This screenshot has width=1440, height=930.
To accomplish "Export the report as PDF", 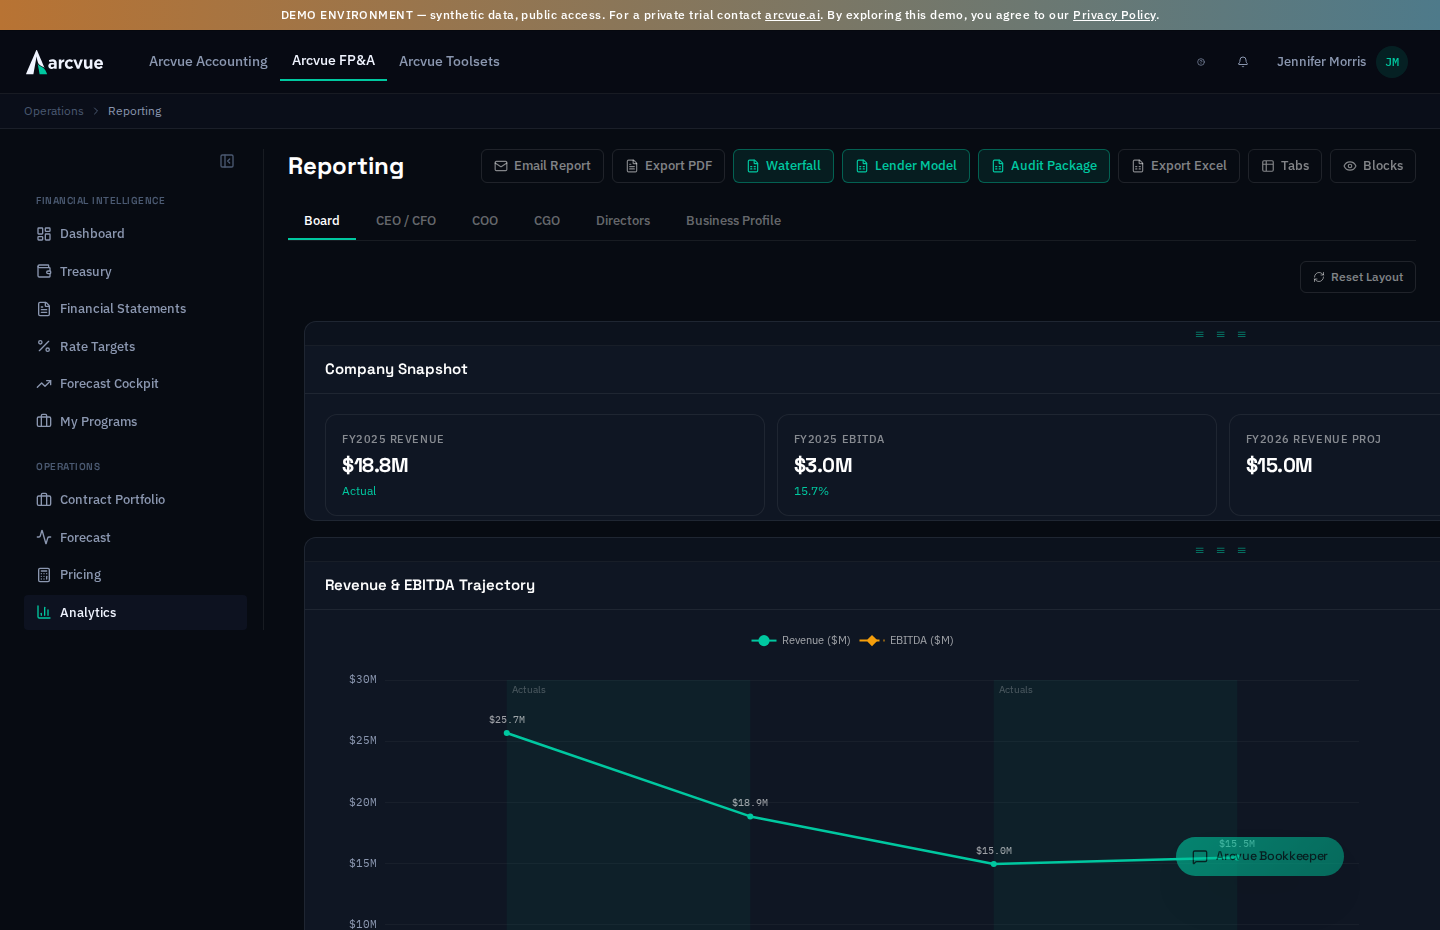I will [x=668, y=166].
